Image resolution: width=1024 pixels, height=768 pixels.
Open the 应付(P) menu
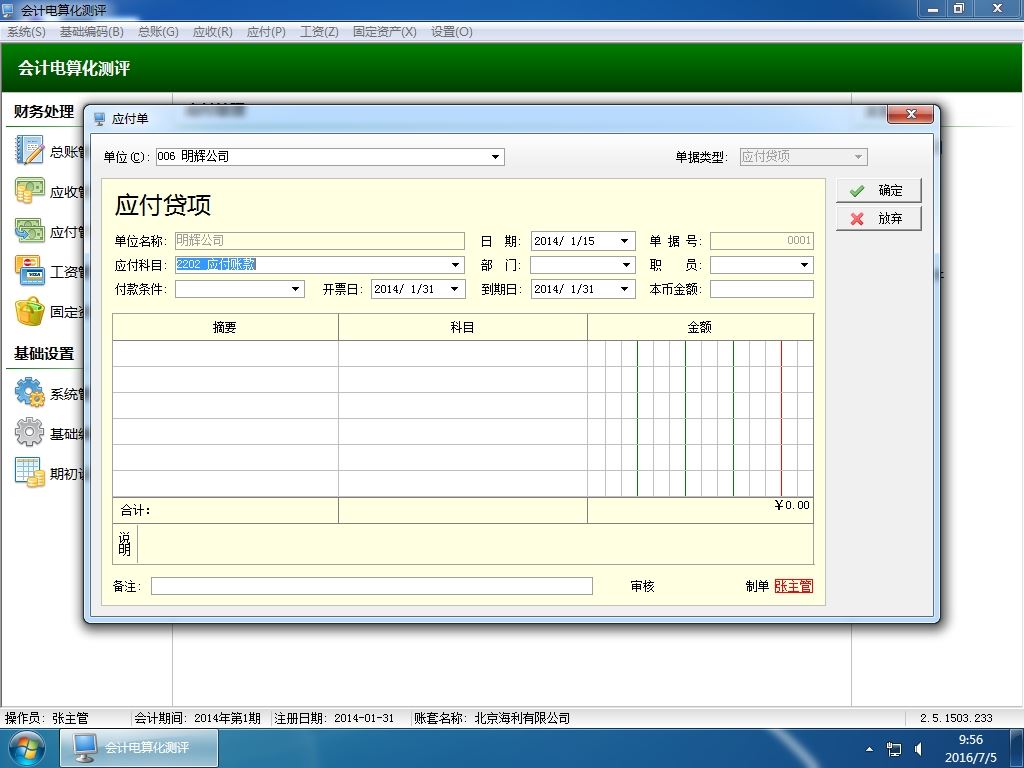pyautogui.click(x=266, y=31)
